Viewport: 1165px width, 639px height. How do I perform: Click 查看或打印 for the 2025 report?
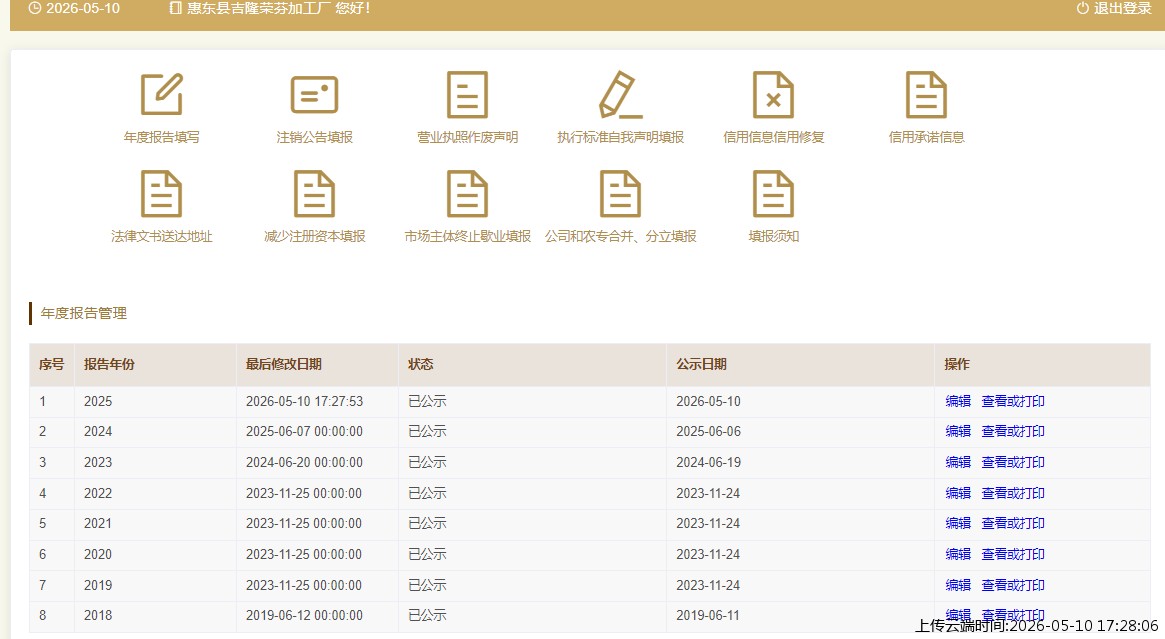point(1013,401)
